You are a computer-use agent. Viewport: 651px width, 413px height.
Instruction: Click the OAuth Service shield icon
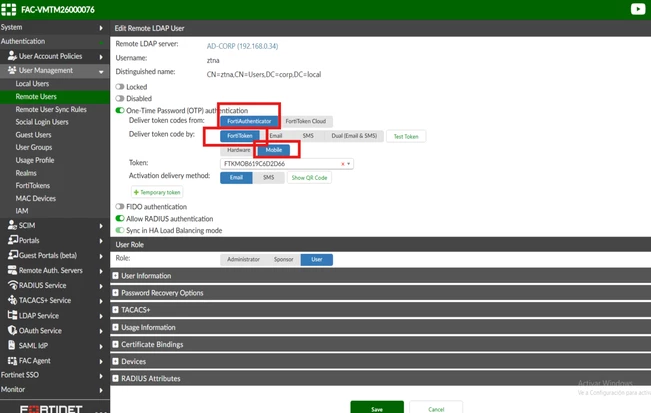pos(12,330)
